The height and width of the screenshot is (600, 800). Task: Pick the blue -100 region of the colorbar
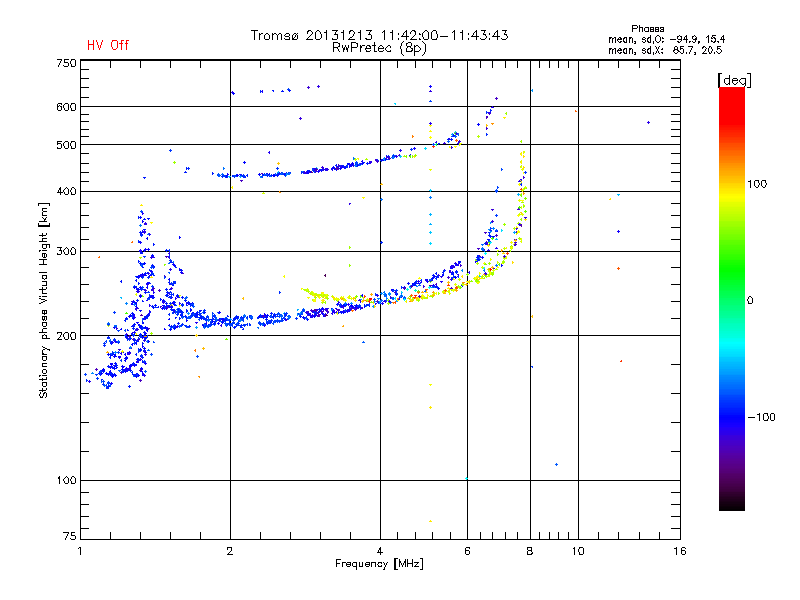click(732, 416)
